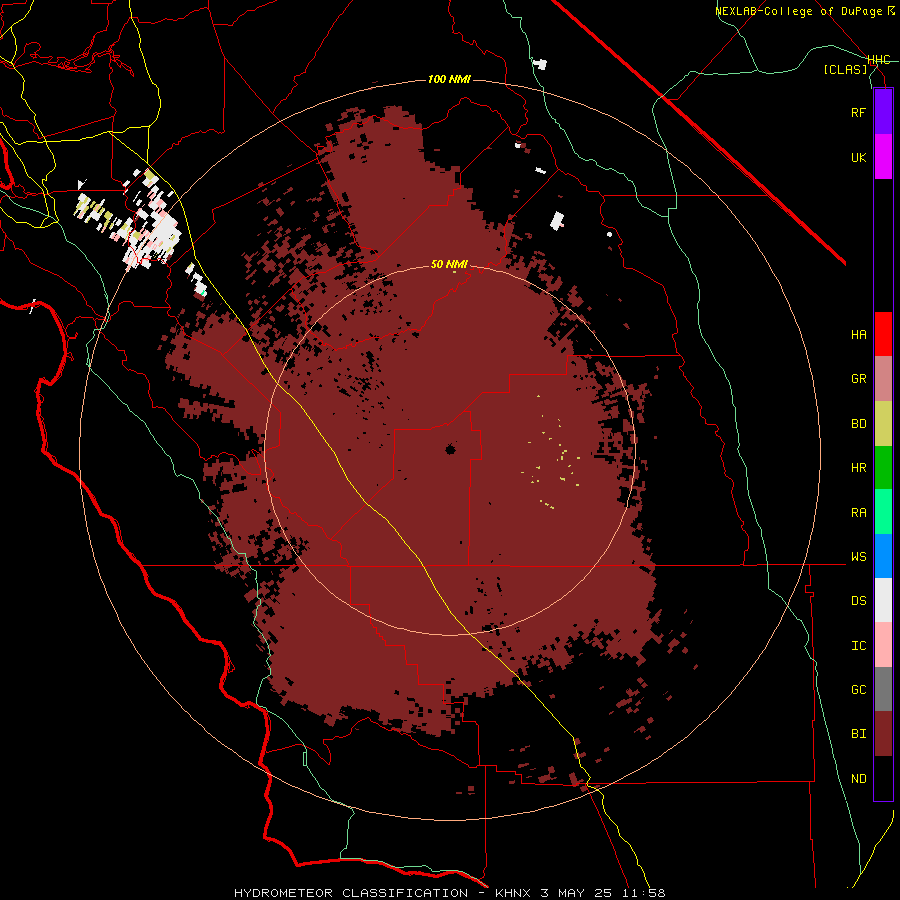Viewport: 900px width, 900px height.
Task: Click the IC light pink legend swatch
Action: tap(883, 645)
